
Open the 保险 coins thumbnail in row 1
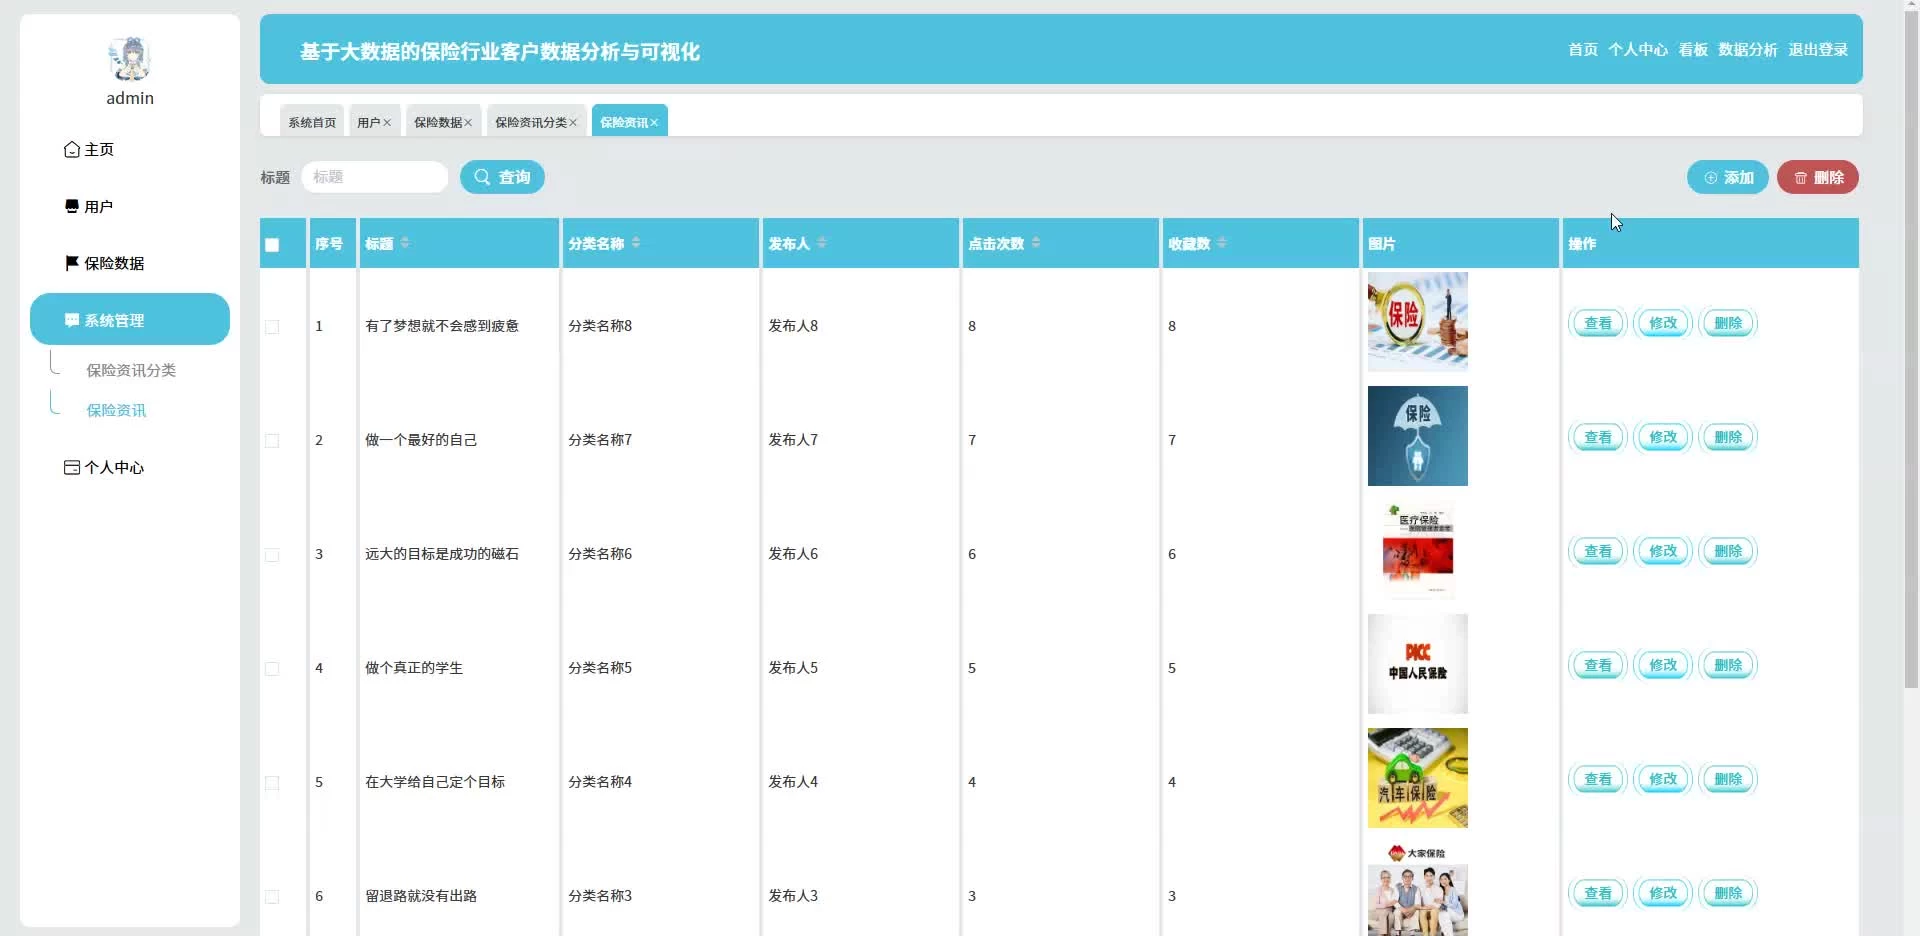(1418, 322)
